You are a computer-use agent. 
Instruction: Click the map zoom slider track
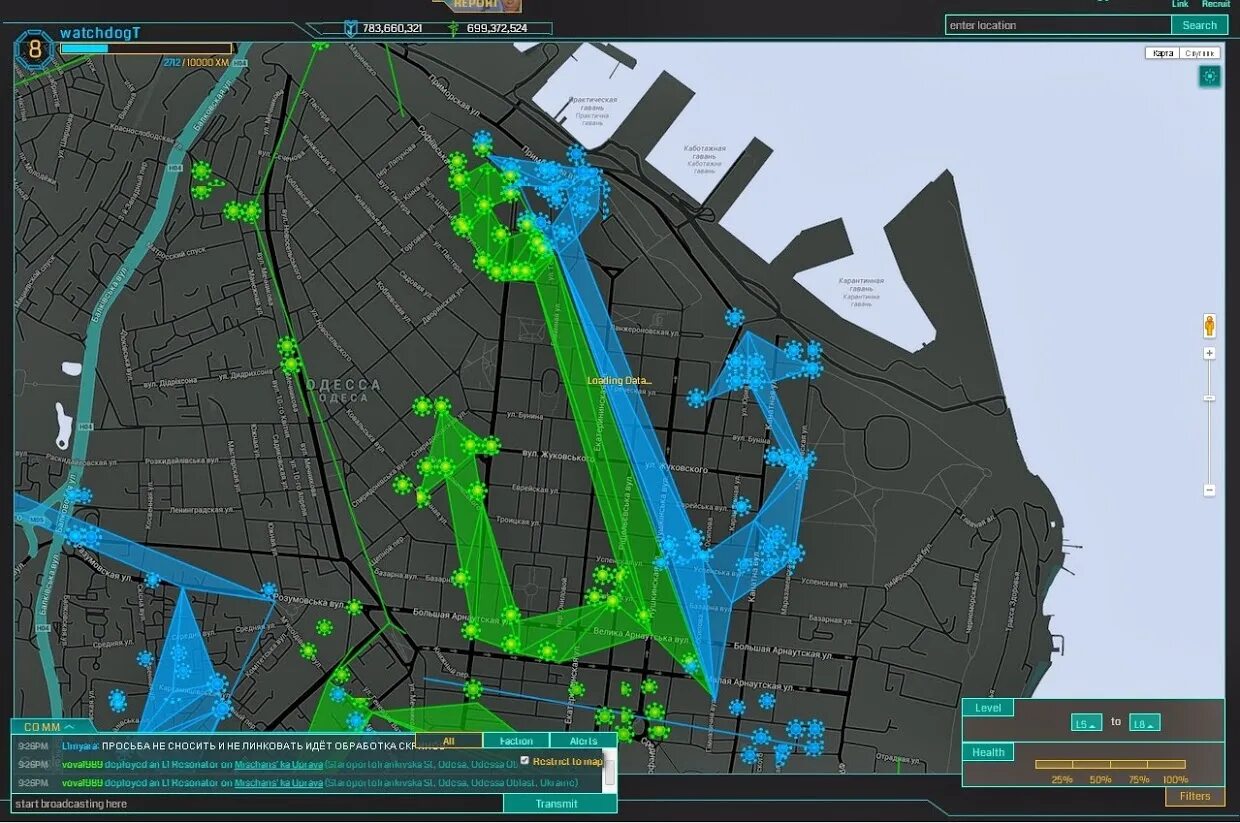click(x=1209, y=422)
